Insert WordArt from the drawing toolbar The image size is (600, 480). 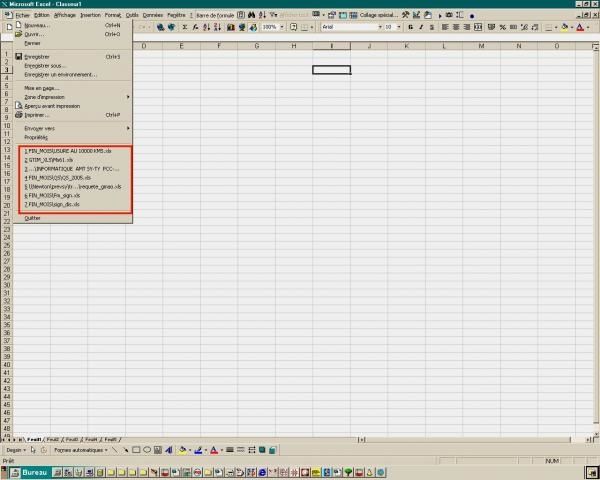coord(169,450)
